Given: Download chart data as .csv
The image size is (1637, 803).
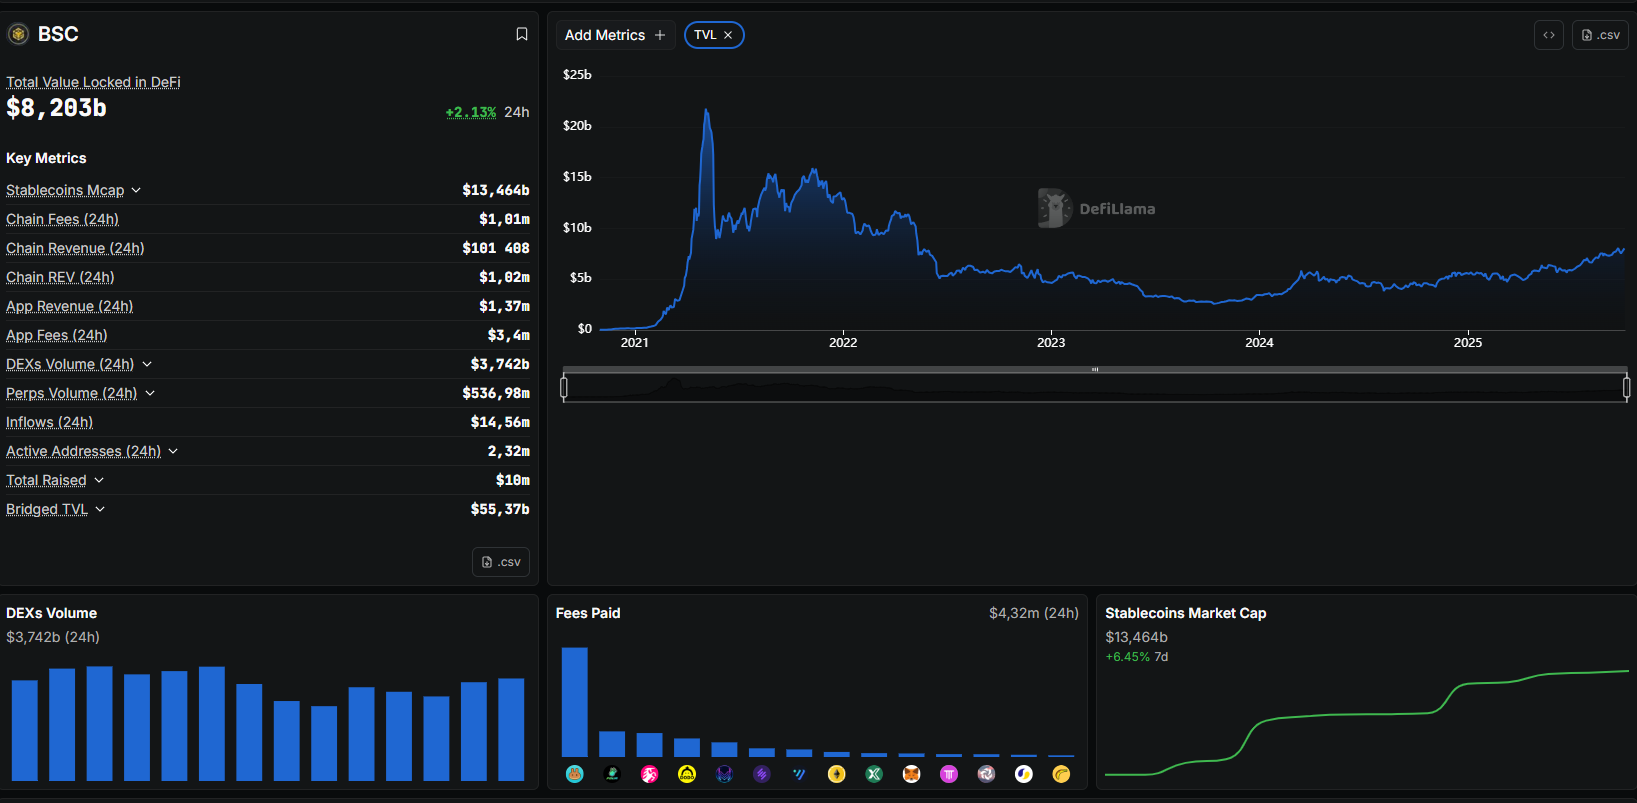Looking at the screenshot, I should (1600, 35).
